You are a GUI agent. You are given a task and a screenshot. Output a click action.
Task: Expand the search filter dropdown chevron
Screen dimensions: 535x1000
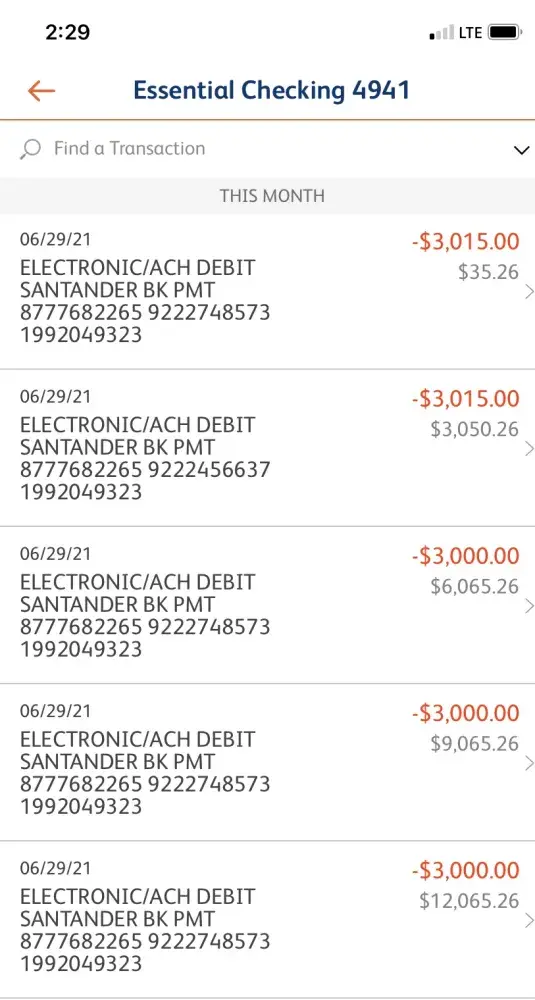(521, 151)
